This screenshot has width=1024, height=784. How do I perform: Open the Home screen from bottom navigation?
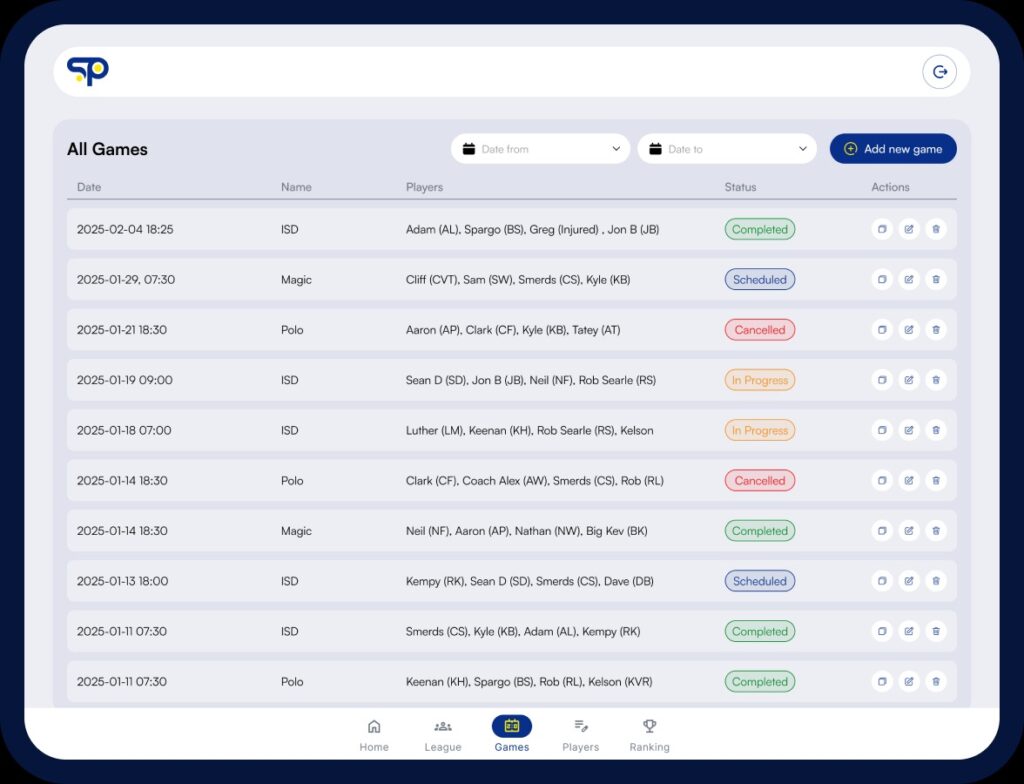(x=374, y=734)
